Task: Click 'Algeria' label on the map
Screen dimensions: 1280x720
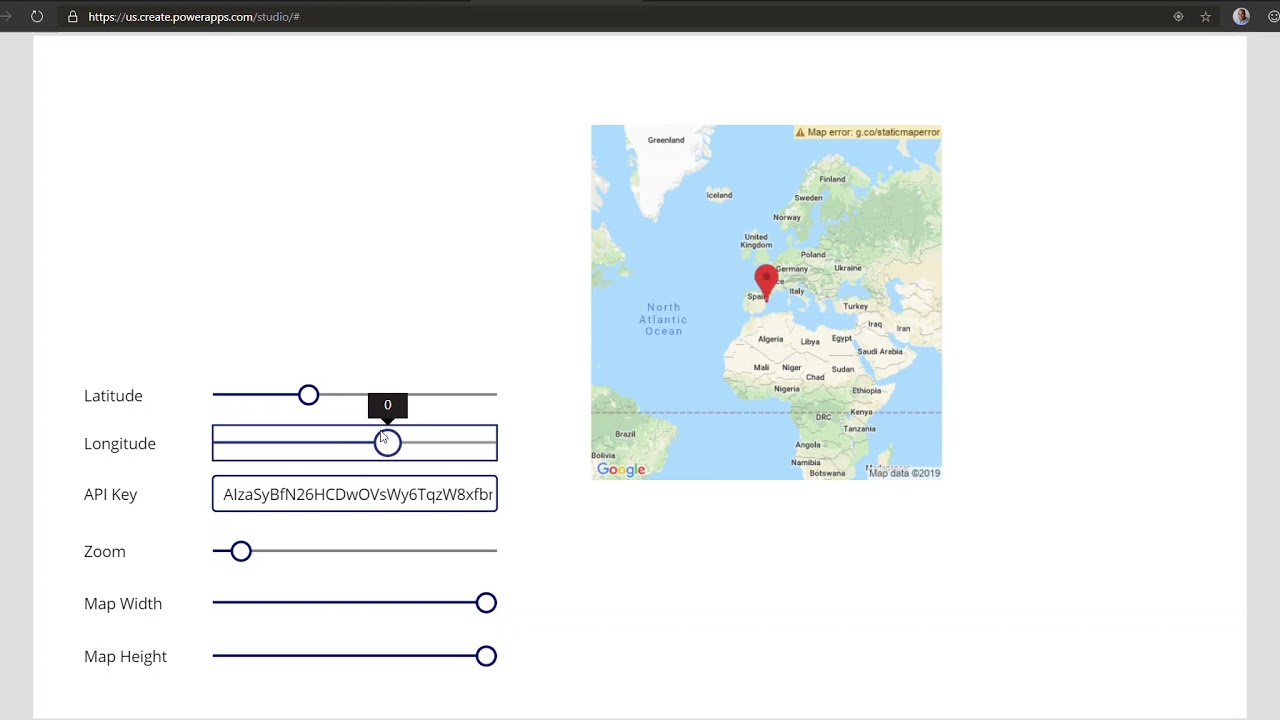Action: [x=771, y=339]
